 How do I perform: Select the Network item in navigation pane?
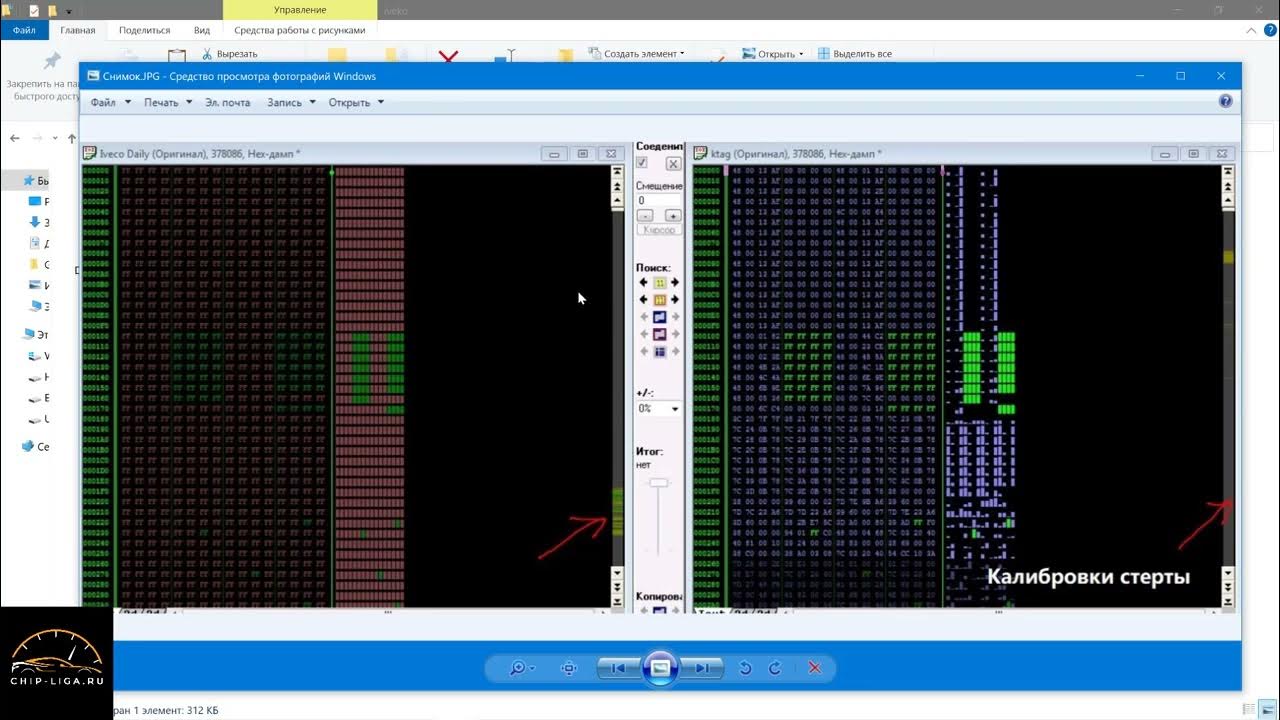point(35,447)
